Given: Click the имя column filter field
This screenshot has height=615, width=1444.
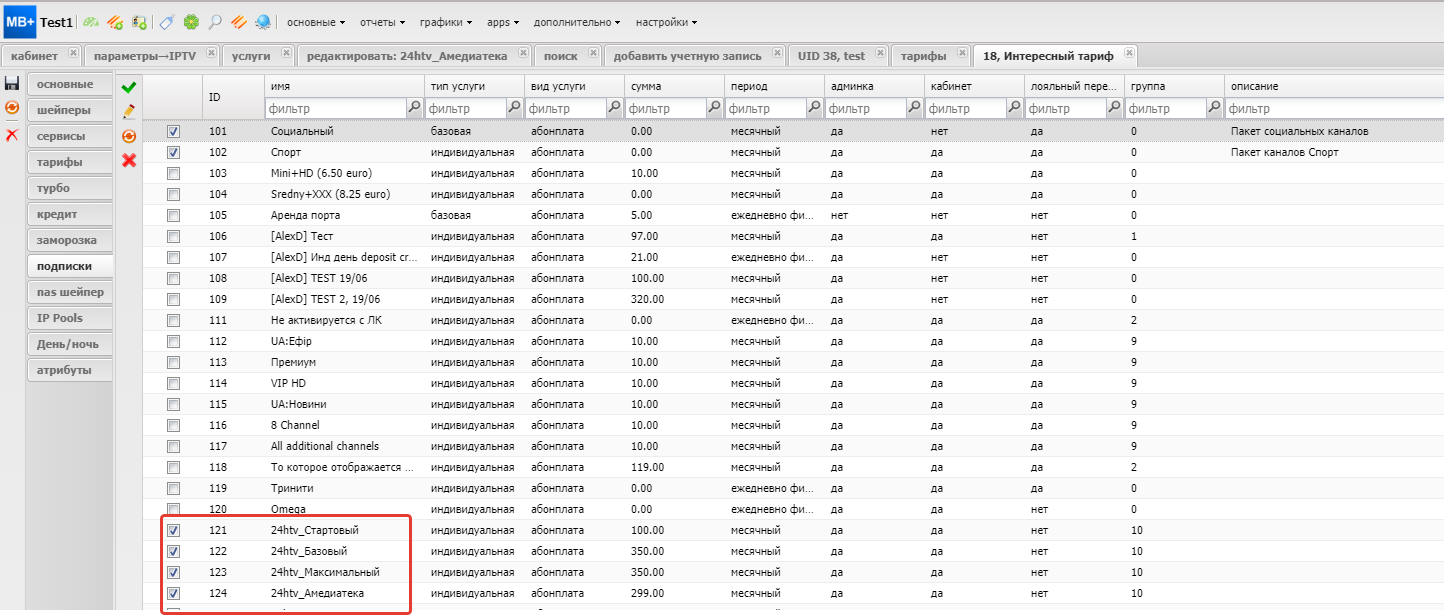Looking at the screenshot, I should coord(334,108).
